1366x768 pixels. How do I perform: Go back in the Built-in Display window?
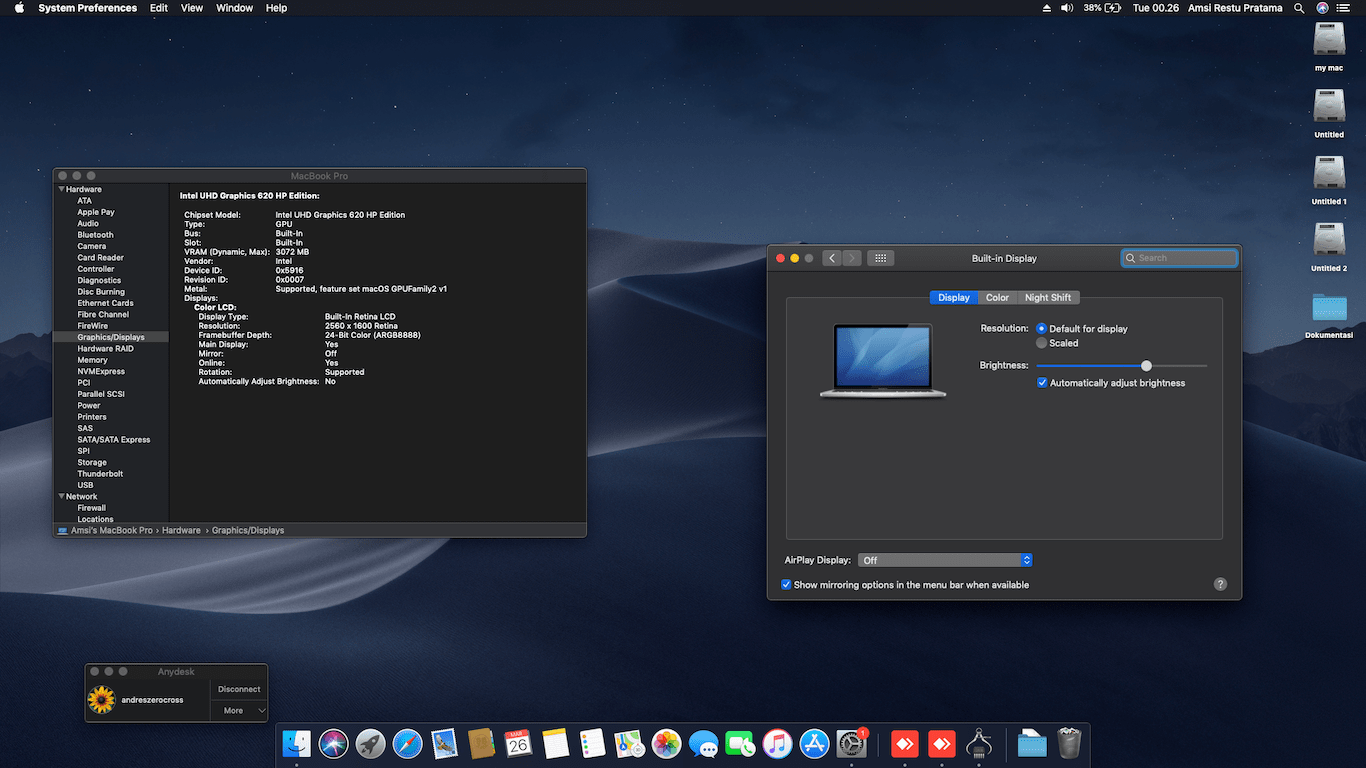(x=832, y=258)
